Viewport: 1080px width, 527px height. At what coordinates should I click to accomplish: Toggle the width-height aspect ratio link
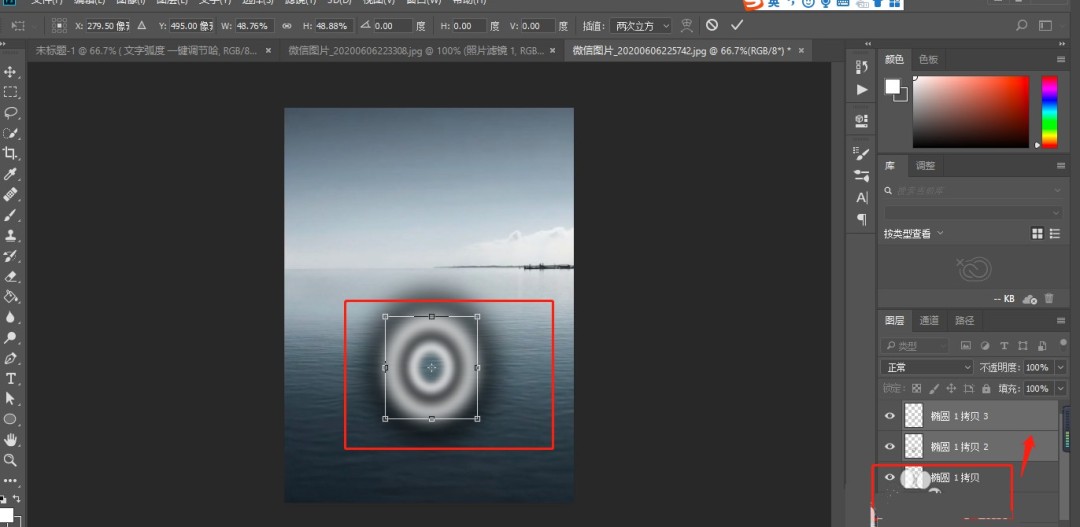click(x=288, y=25)
